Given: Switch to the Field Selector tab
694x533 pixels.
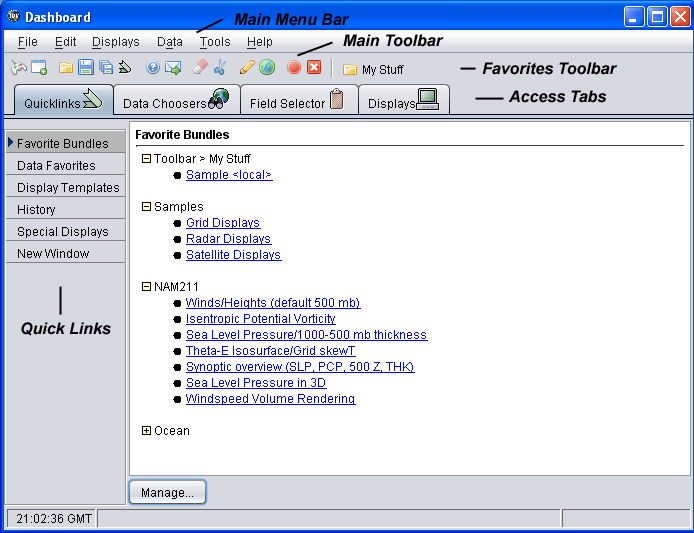Looking at the screenshot, I should pyautogui.click(x=298, y=102).
